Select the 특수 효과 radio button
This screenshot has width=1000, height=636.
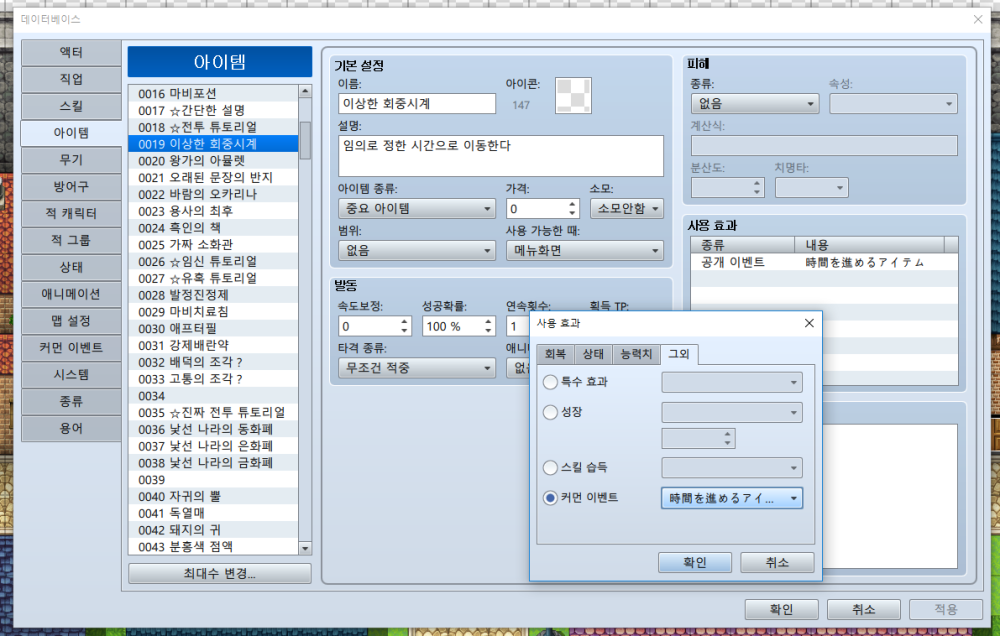click(551, 381)
